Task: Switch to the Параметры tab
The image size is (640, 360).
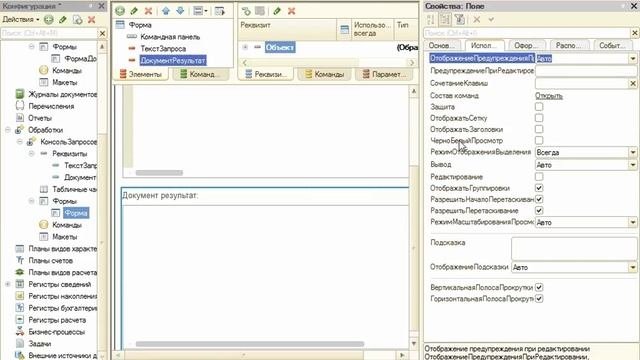Action: (x=384, y=74)
